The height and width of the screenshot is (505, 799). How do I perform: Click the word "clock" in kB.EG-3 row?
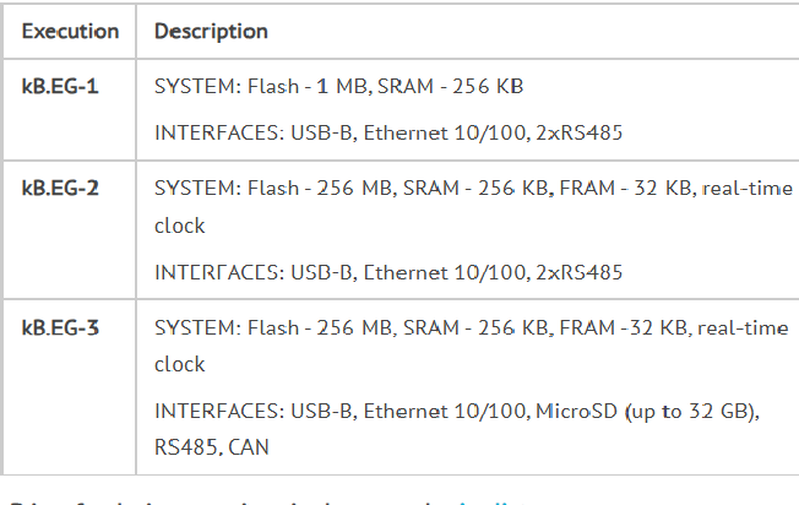point(179,364)
